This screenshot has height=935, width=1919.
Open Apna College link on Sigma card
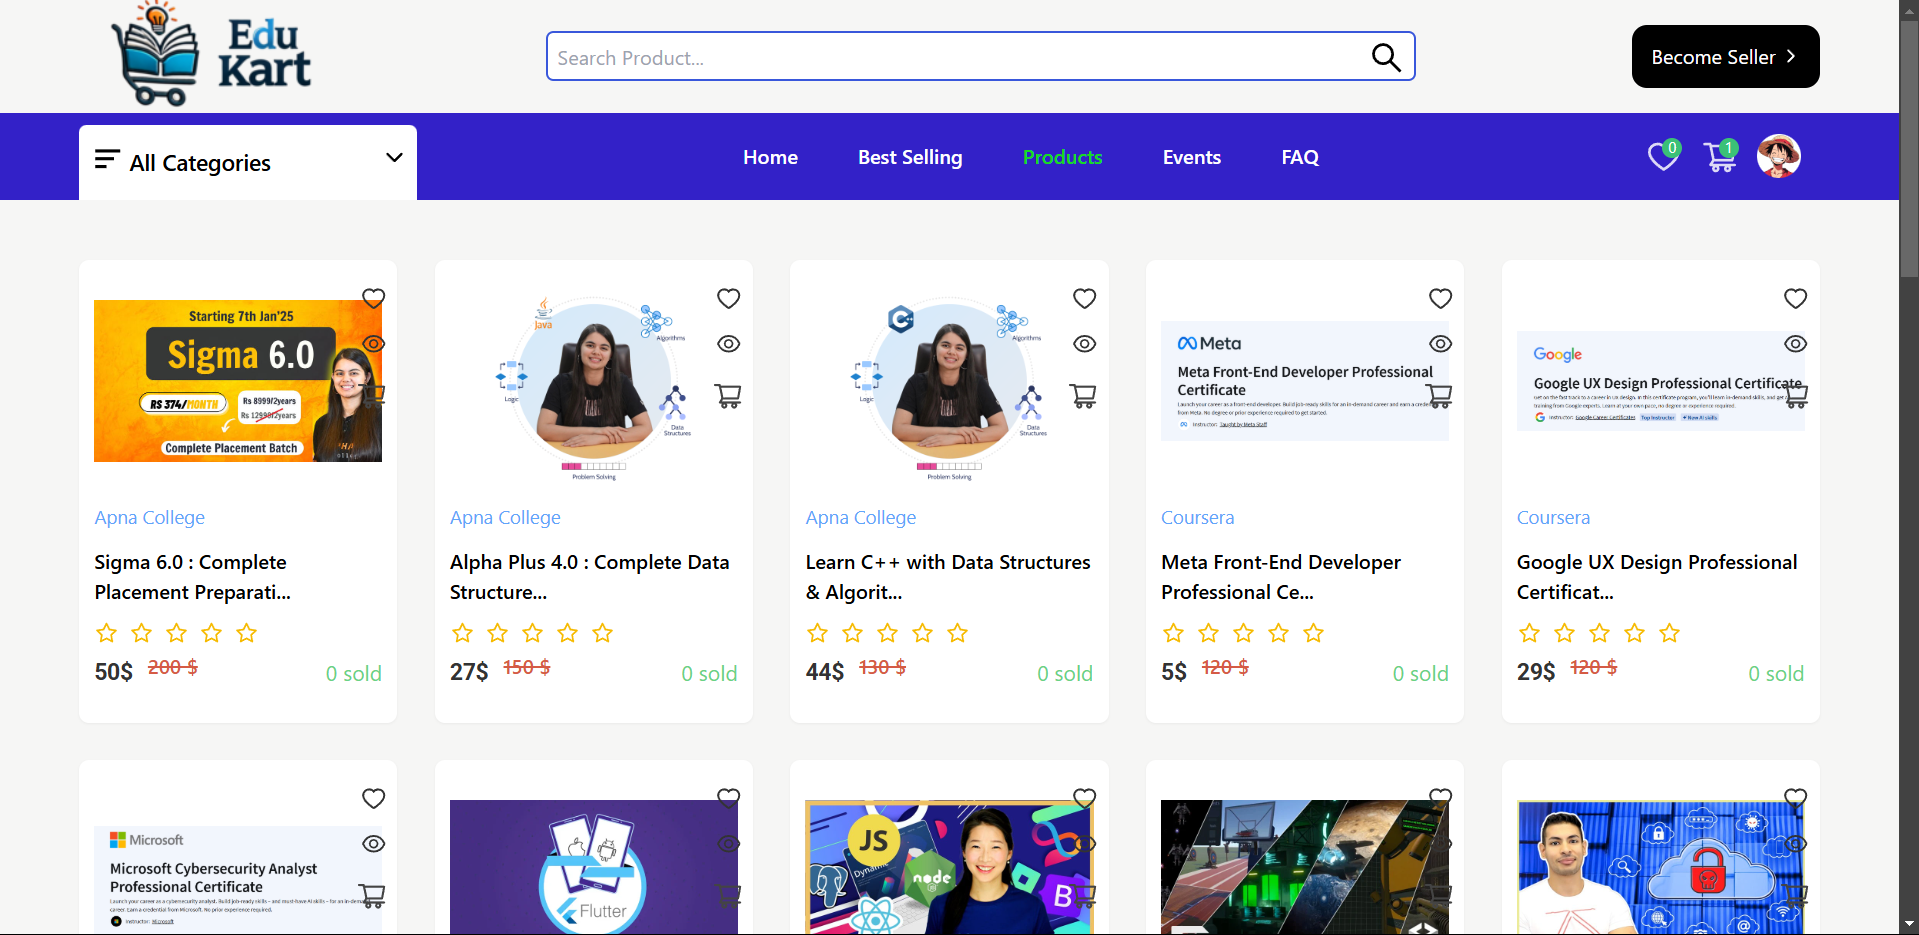pos(149,517)
